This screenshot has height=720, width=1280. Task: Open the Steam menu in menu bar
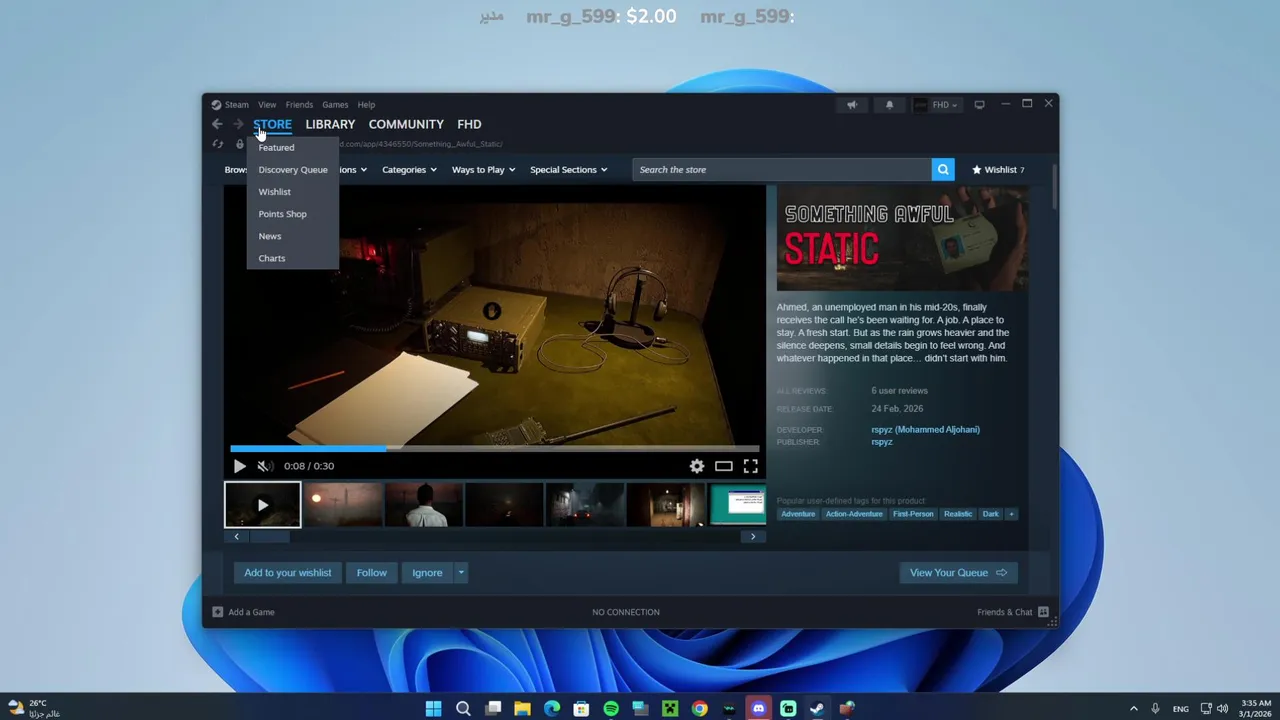click(236, 104)
